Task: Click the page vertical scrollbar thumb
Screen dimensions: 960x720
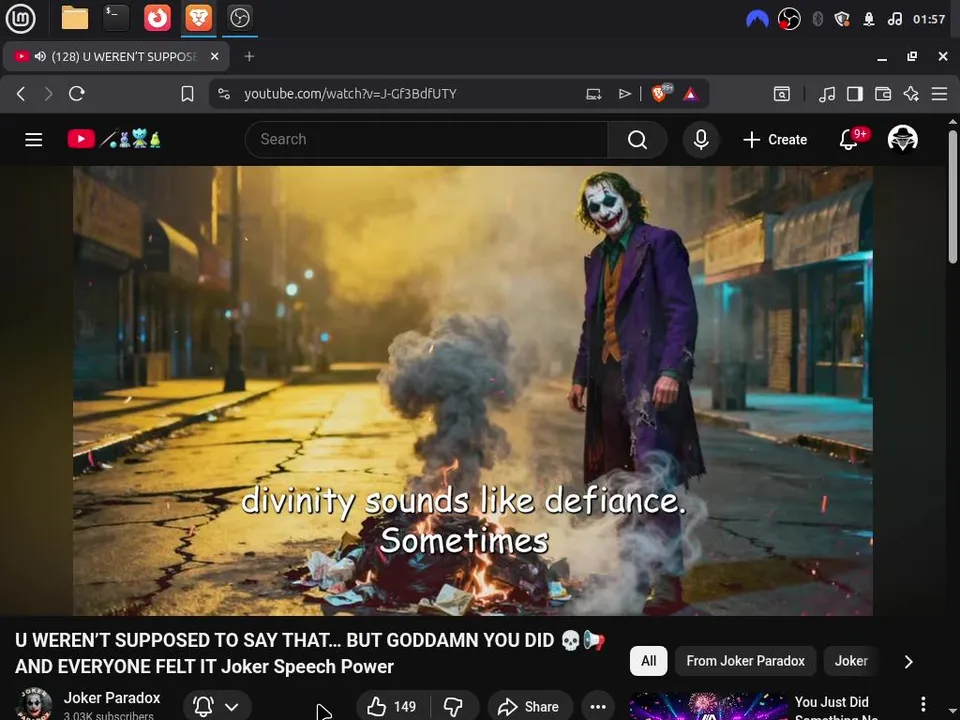Action: [x=952, y=196]
